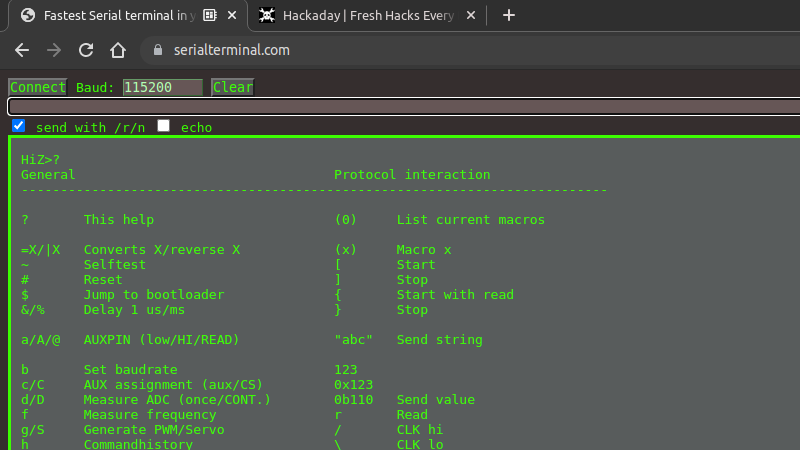Click the padlock site security icon
Viewport: 800px width, 450px height.
click(153, 50)
